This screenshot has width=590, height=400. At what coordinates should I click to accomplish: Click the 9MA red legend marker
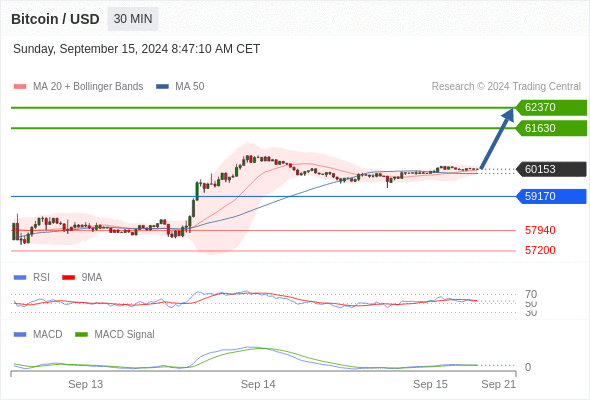pos(68,278)
